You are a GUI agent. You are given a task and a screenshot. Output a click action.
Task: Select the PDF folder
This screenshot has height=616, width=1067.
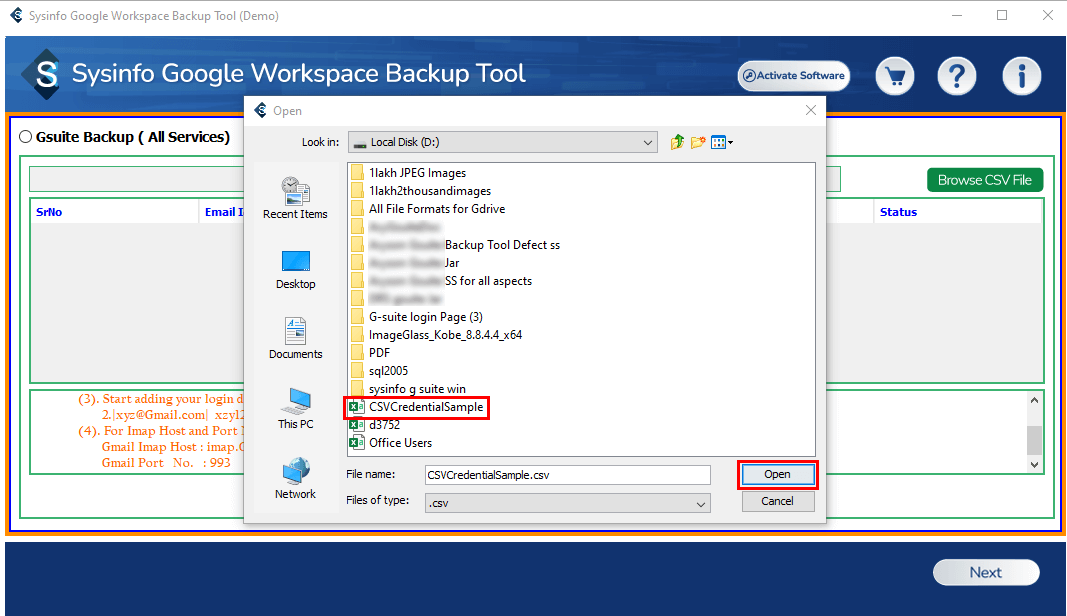coord(370,353)
